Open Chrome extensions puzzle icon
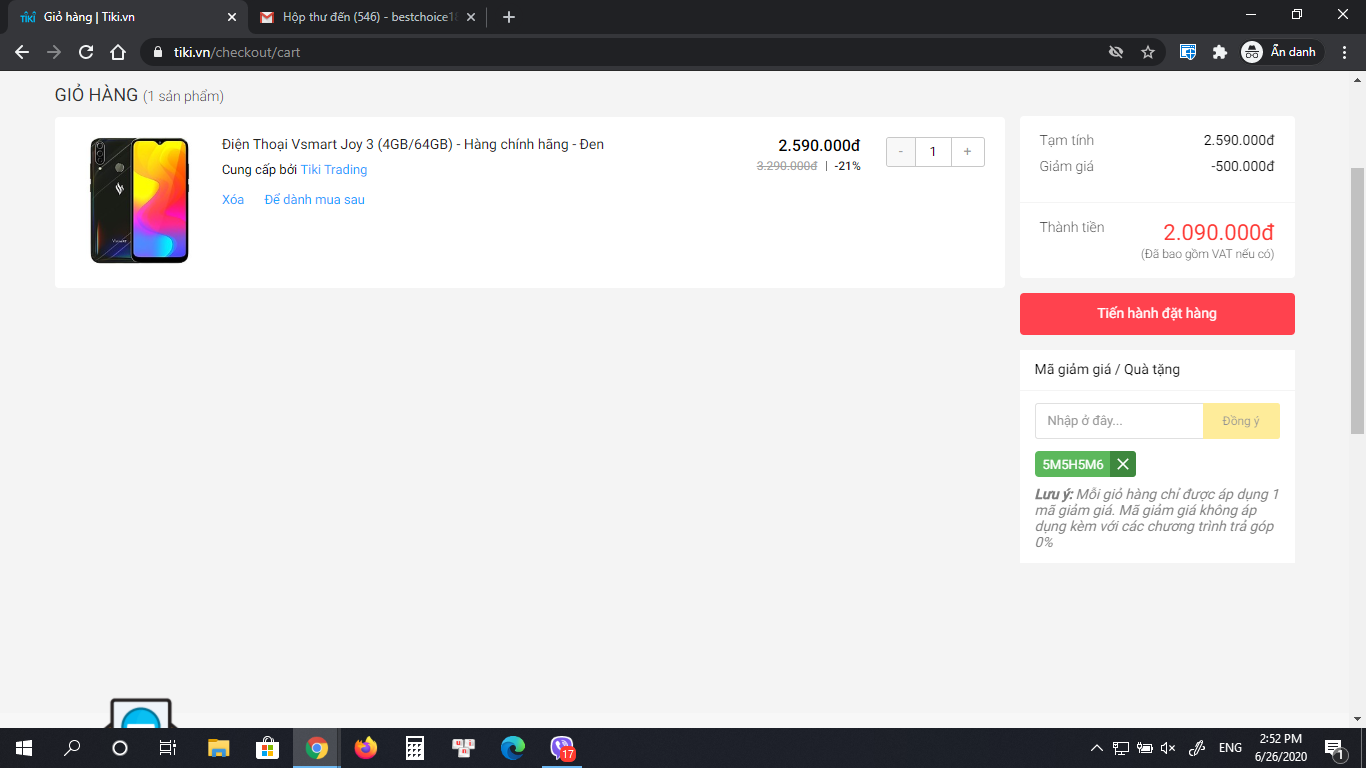 point(1219,52)
